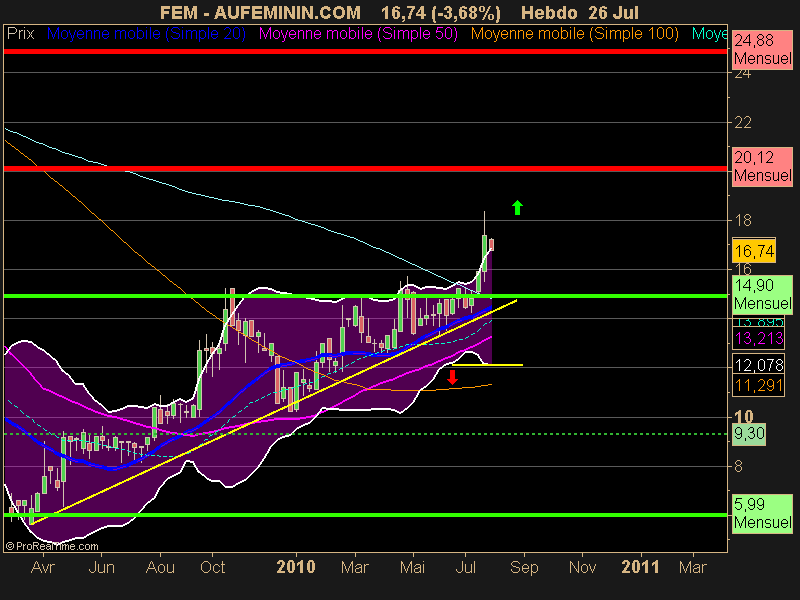Click the current price tag 16,74

pos(754,251)
